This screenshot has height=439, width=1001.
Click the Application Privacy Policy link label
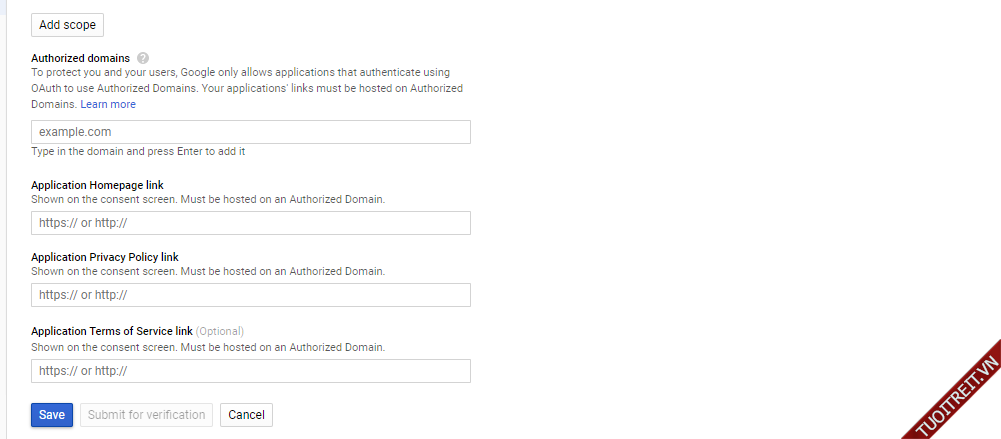[105, 257]
